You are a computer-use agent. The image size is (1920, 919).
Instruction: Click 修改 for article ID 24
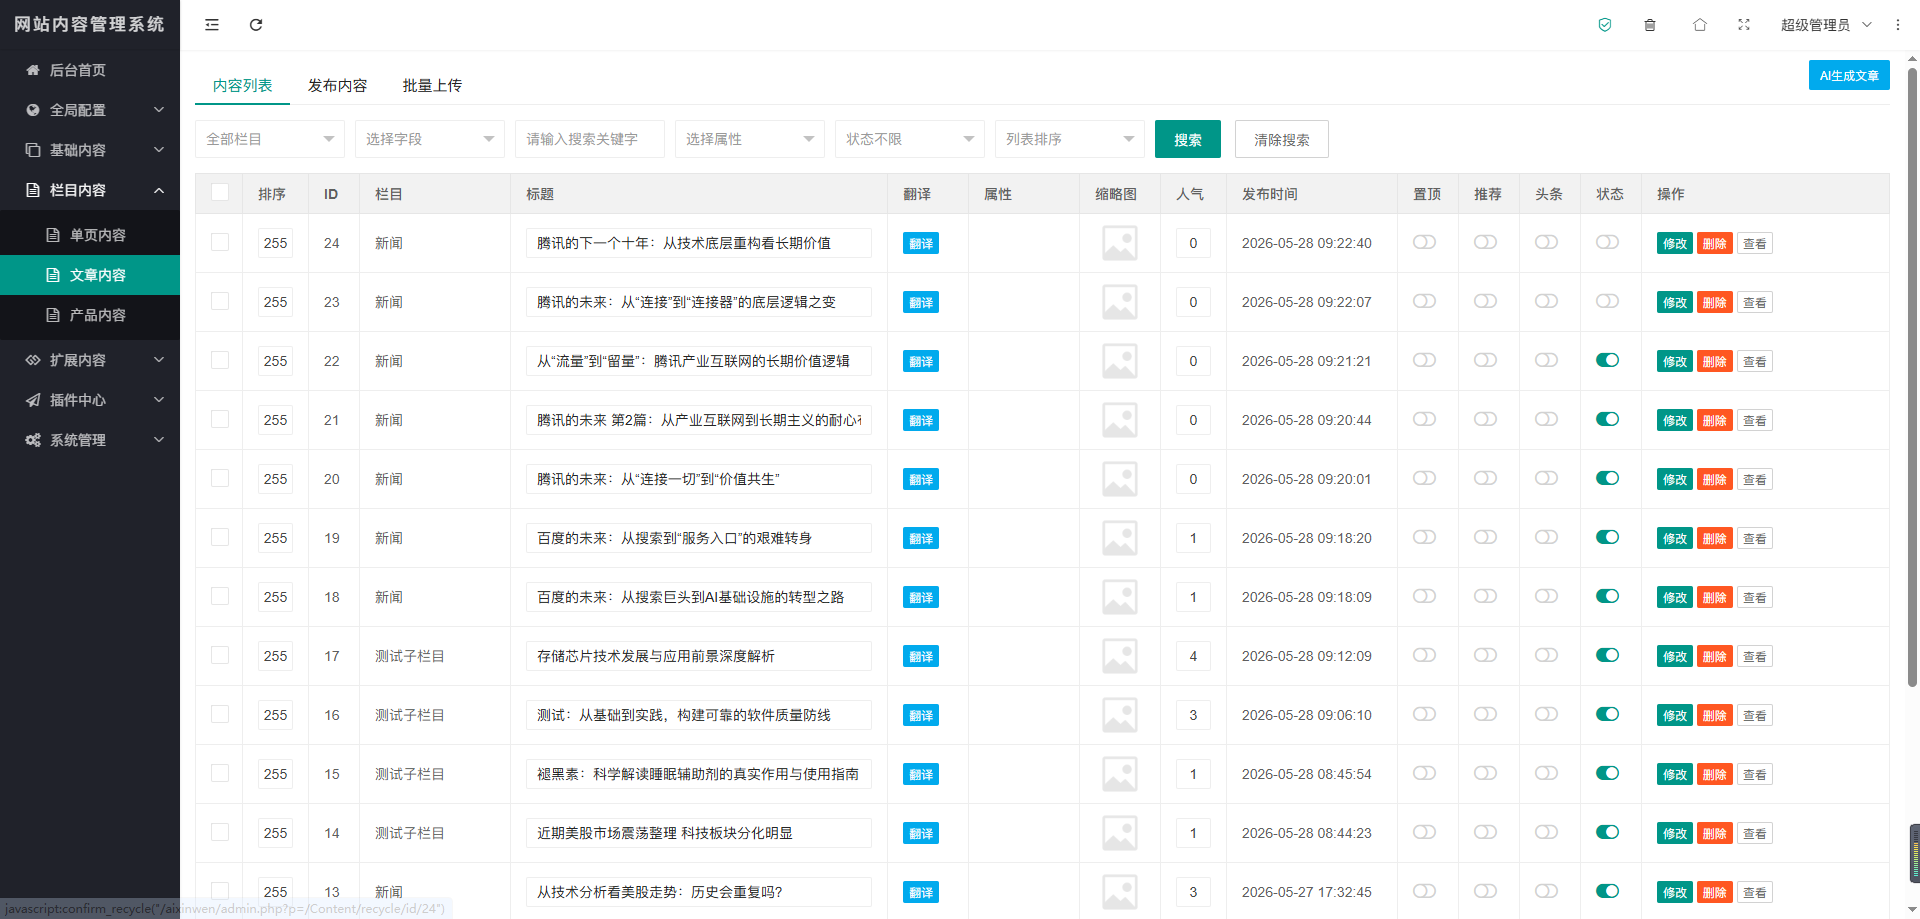1675,243
